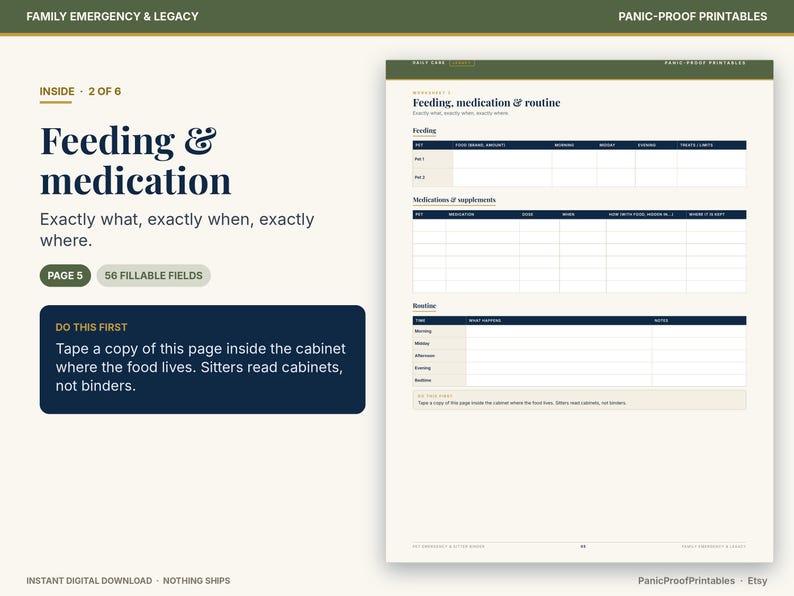Screen dimensions: 794x596
Task: Click 'PanicProofPrintables · Etsy' footer credit
Action: [x=702, y=580]
